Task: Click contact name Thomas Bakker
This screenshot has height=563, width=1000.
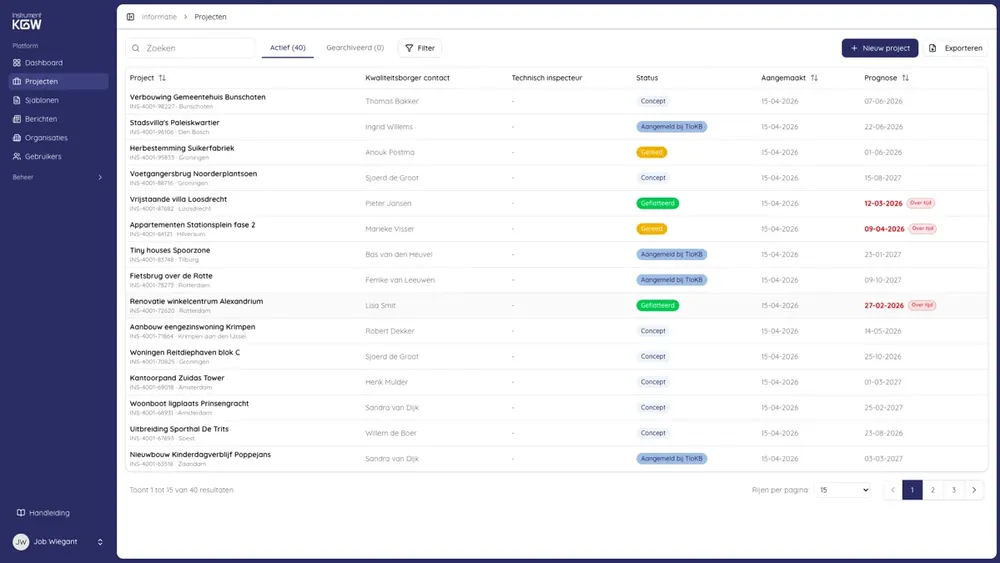Action: 392,101
